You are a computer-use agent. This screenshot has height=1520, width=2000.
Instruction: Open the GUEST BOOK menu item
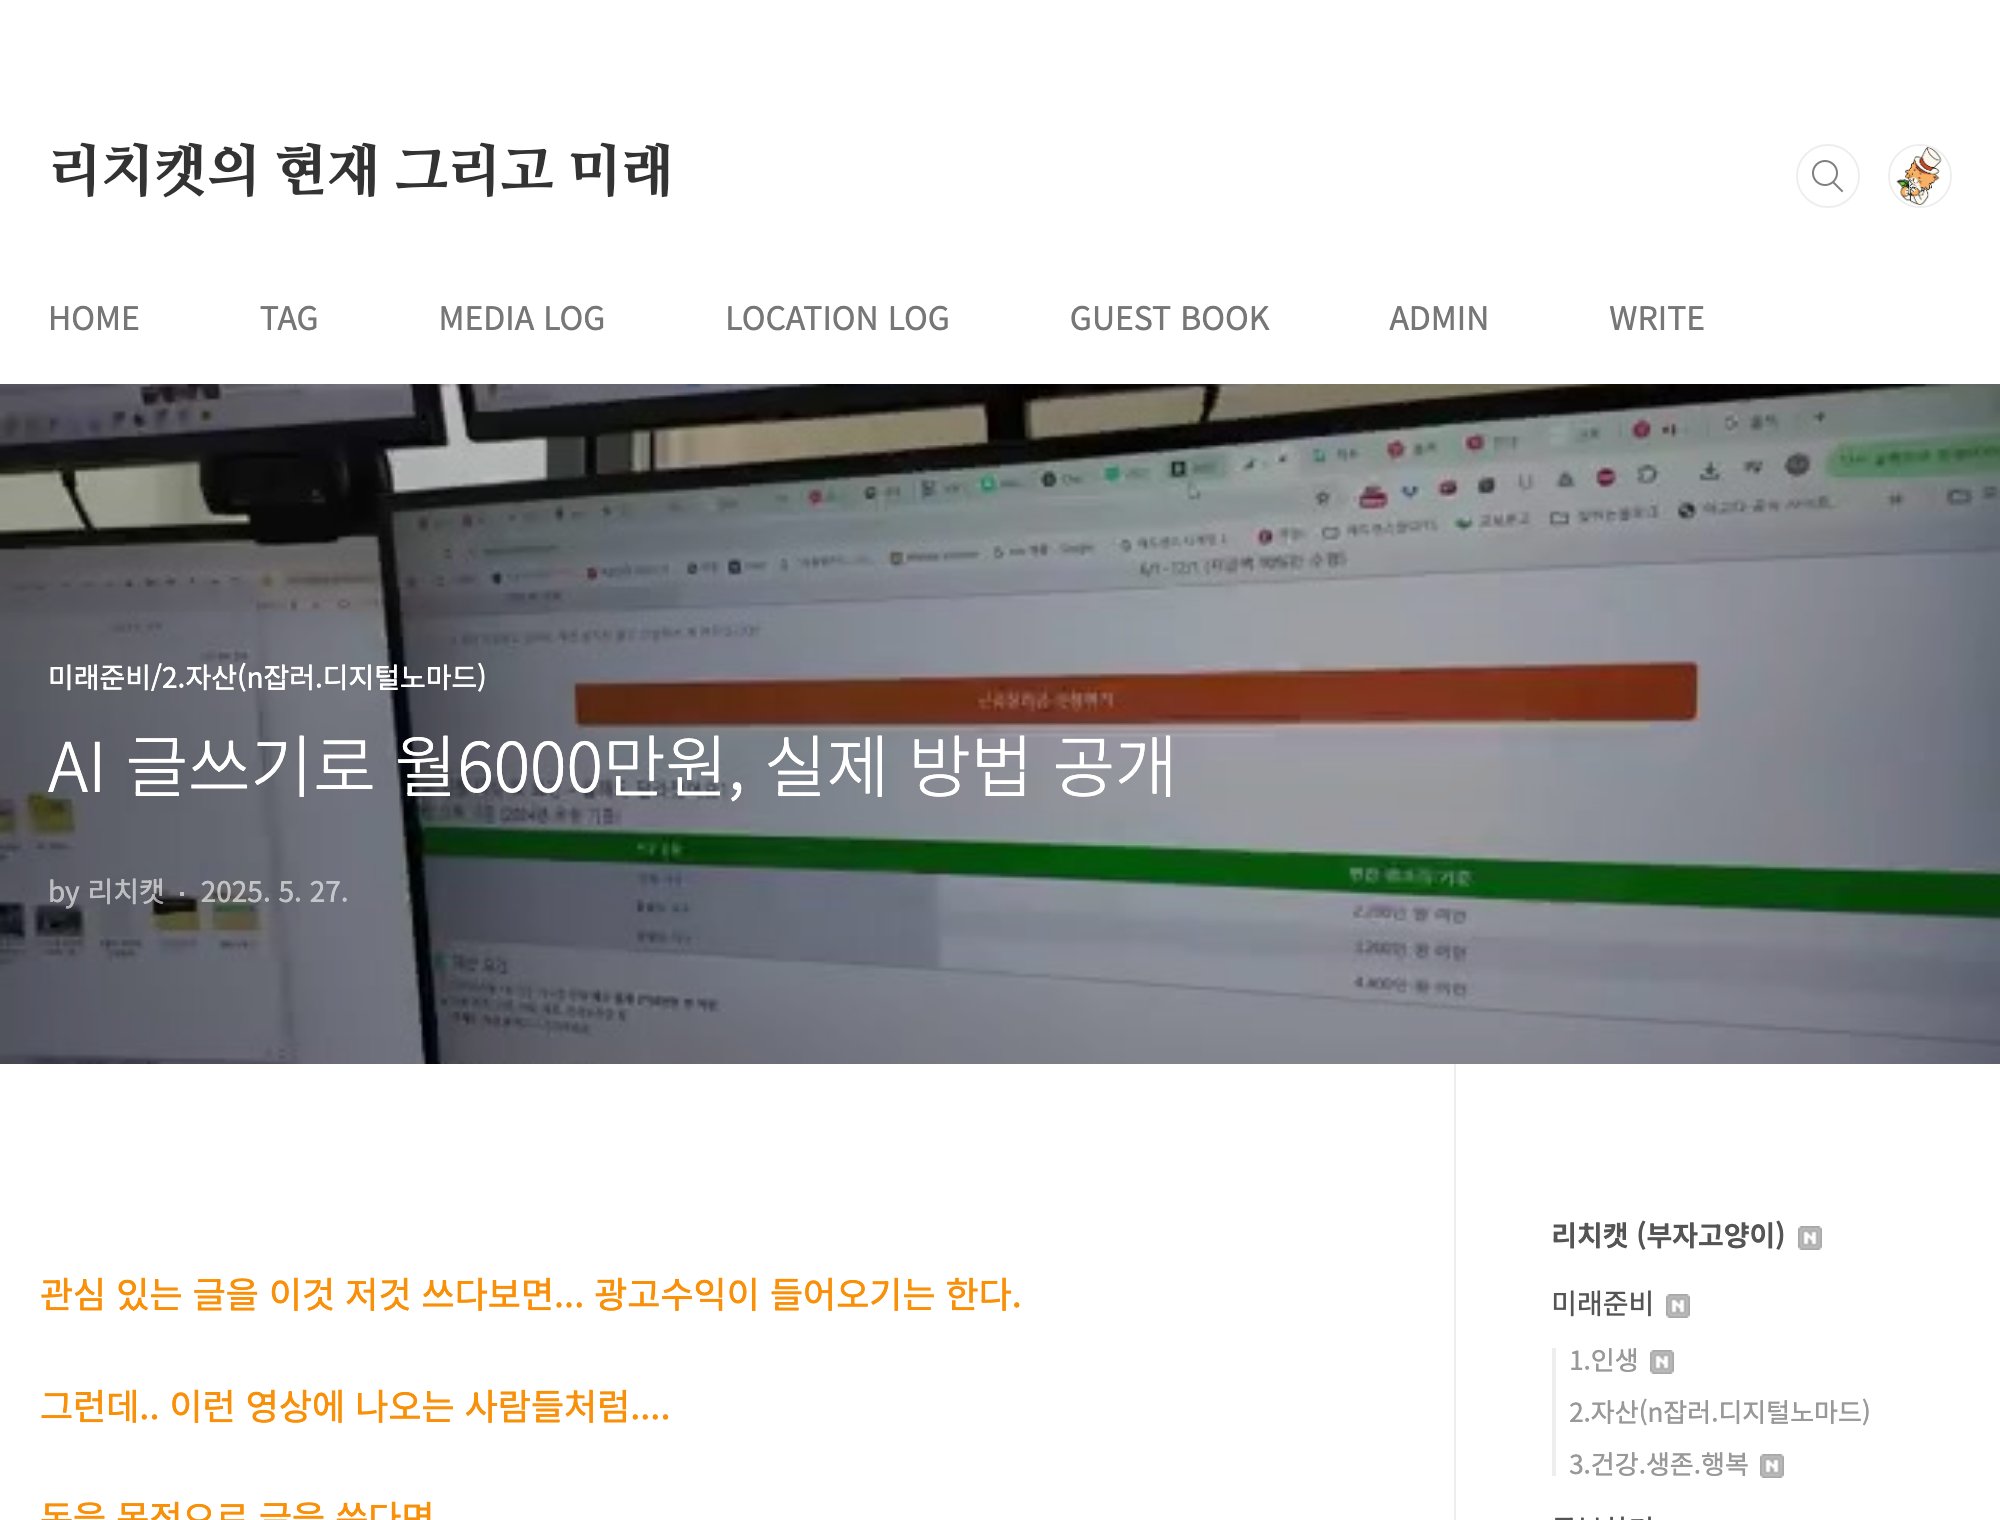(1169, 318)
